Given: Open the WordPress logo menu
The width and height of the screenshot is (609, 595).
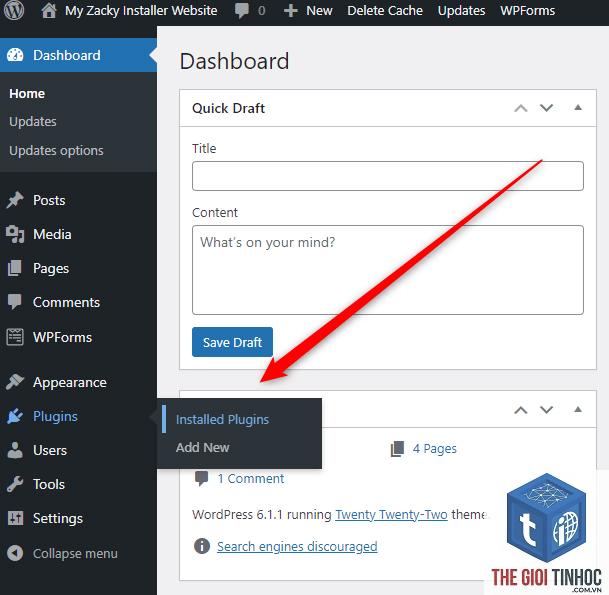Looking at the screenshot, I should point(14,10).
